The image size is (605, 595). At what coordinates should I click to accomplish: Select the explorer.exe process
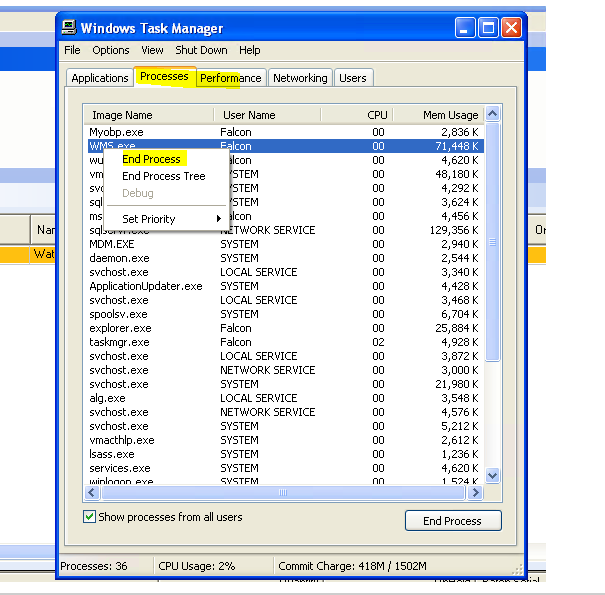point(120,328)
